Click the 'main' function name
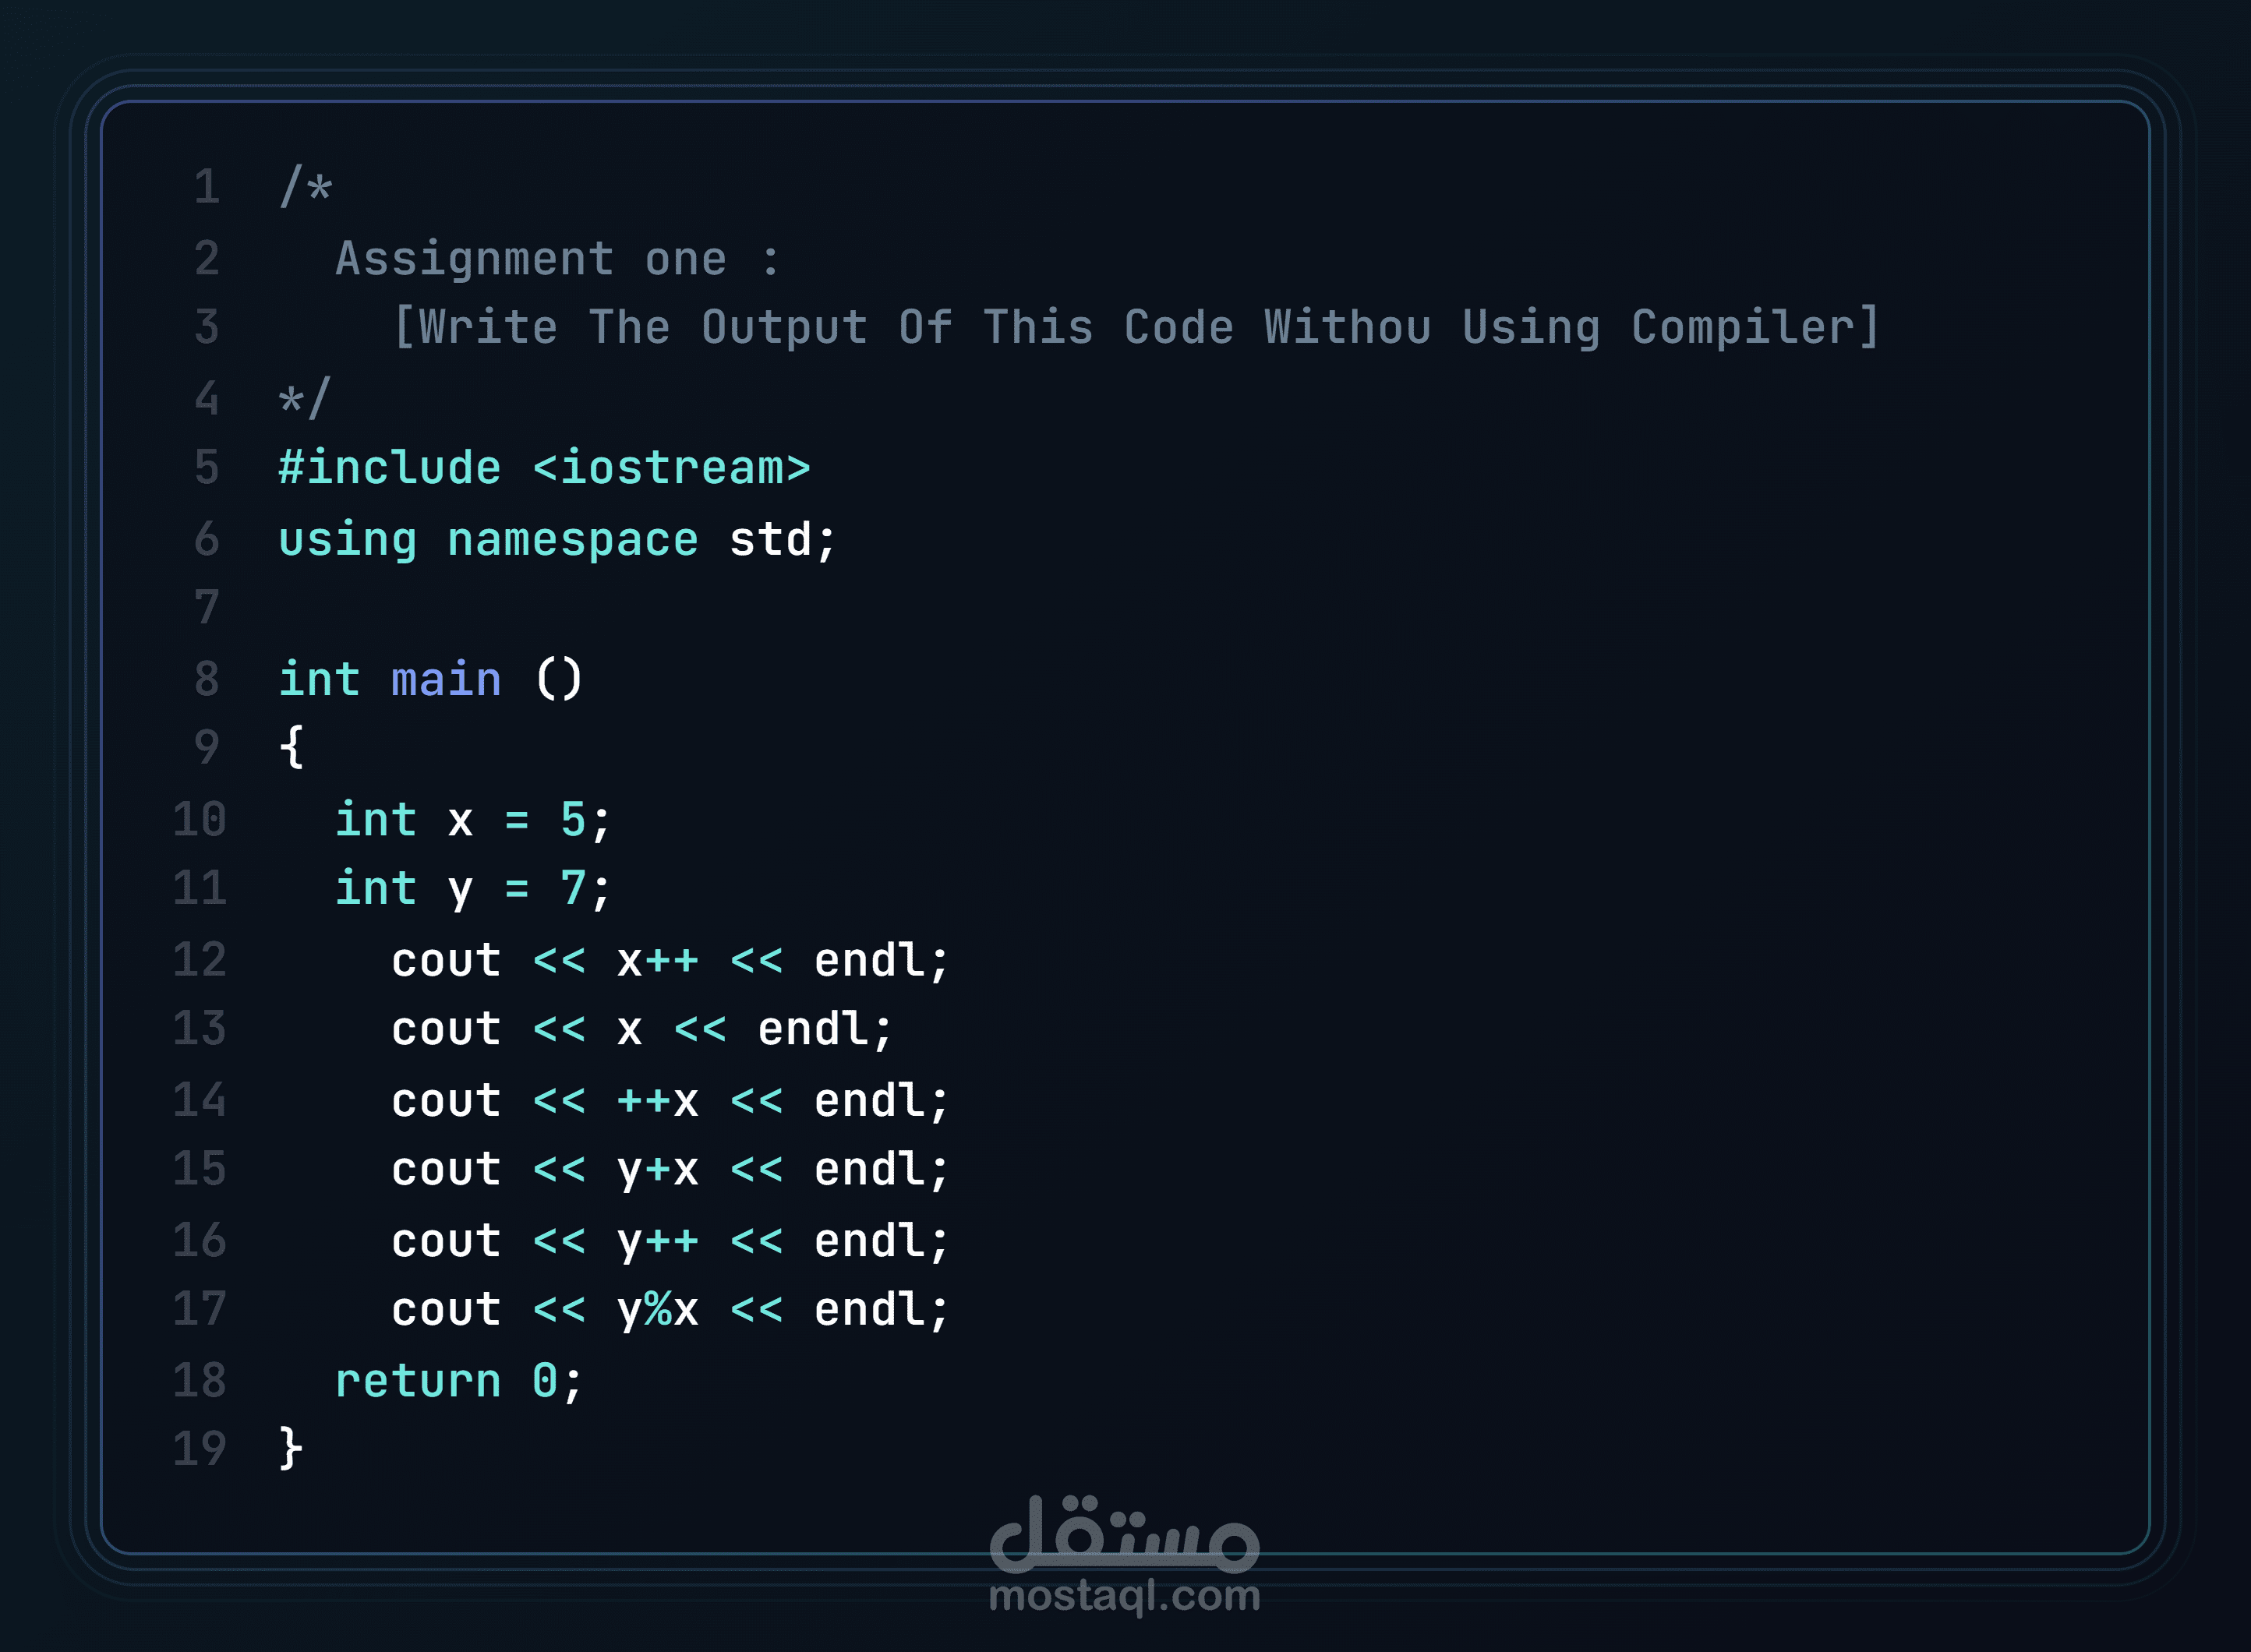The image size is (2251, 1652). point(446,679)
